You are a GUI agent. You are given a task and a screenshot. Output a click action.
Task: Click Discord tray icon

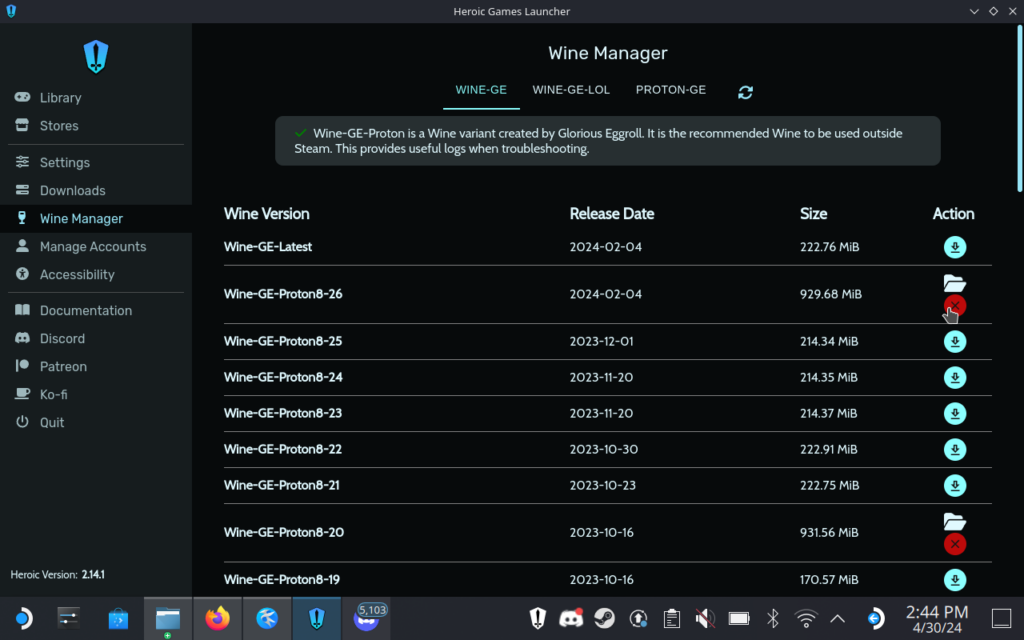pyautogui.click(x=571, y=618)
